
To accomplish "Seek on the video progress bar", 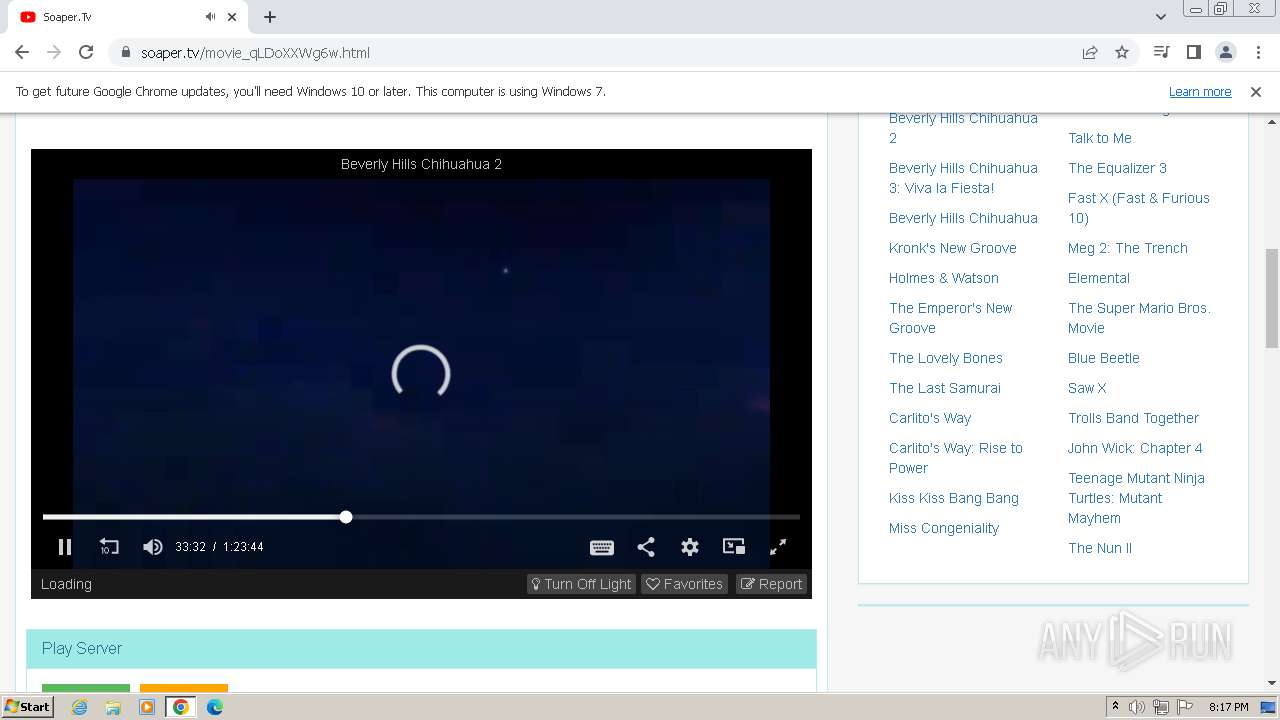I will click(x=421, y=517).
